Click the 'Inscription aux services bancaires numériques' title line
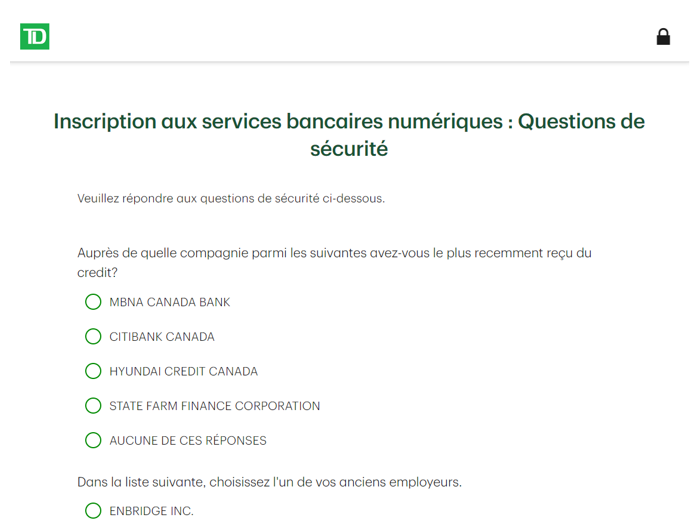Viewport: 699px width, 527px height. coord(279,121)
